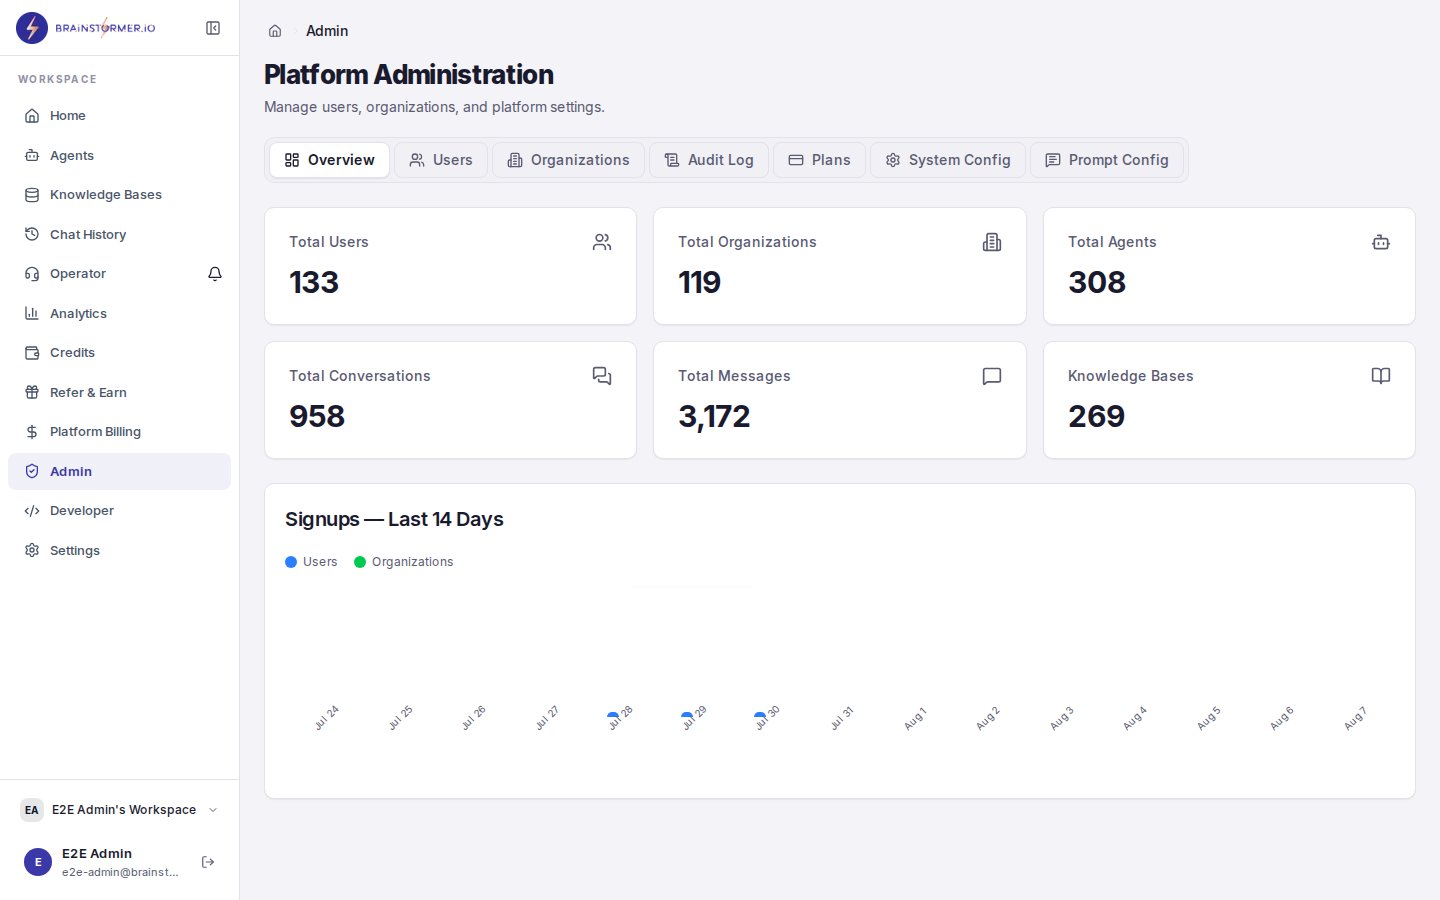Open Developer in the sidebar
Image resolution: width=1440 pixels, height=900 pixels.
(119, 511)
